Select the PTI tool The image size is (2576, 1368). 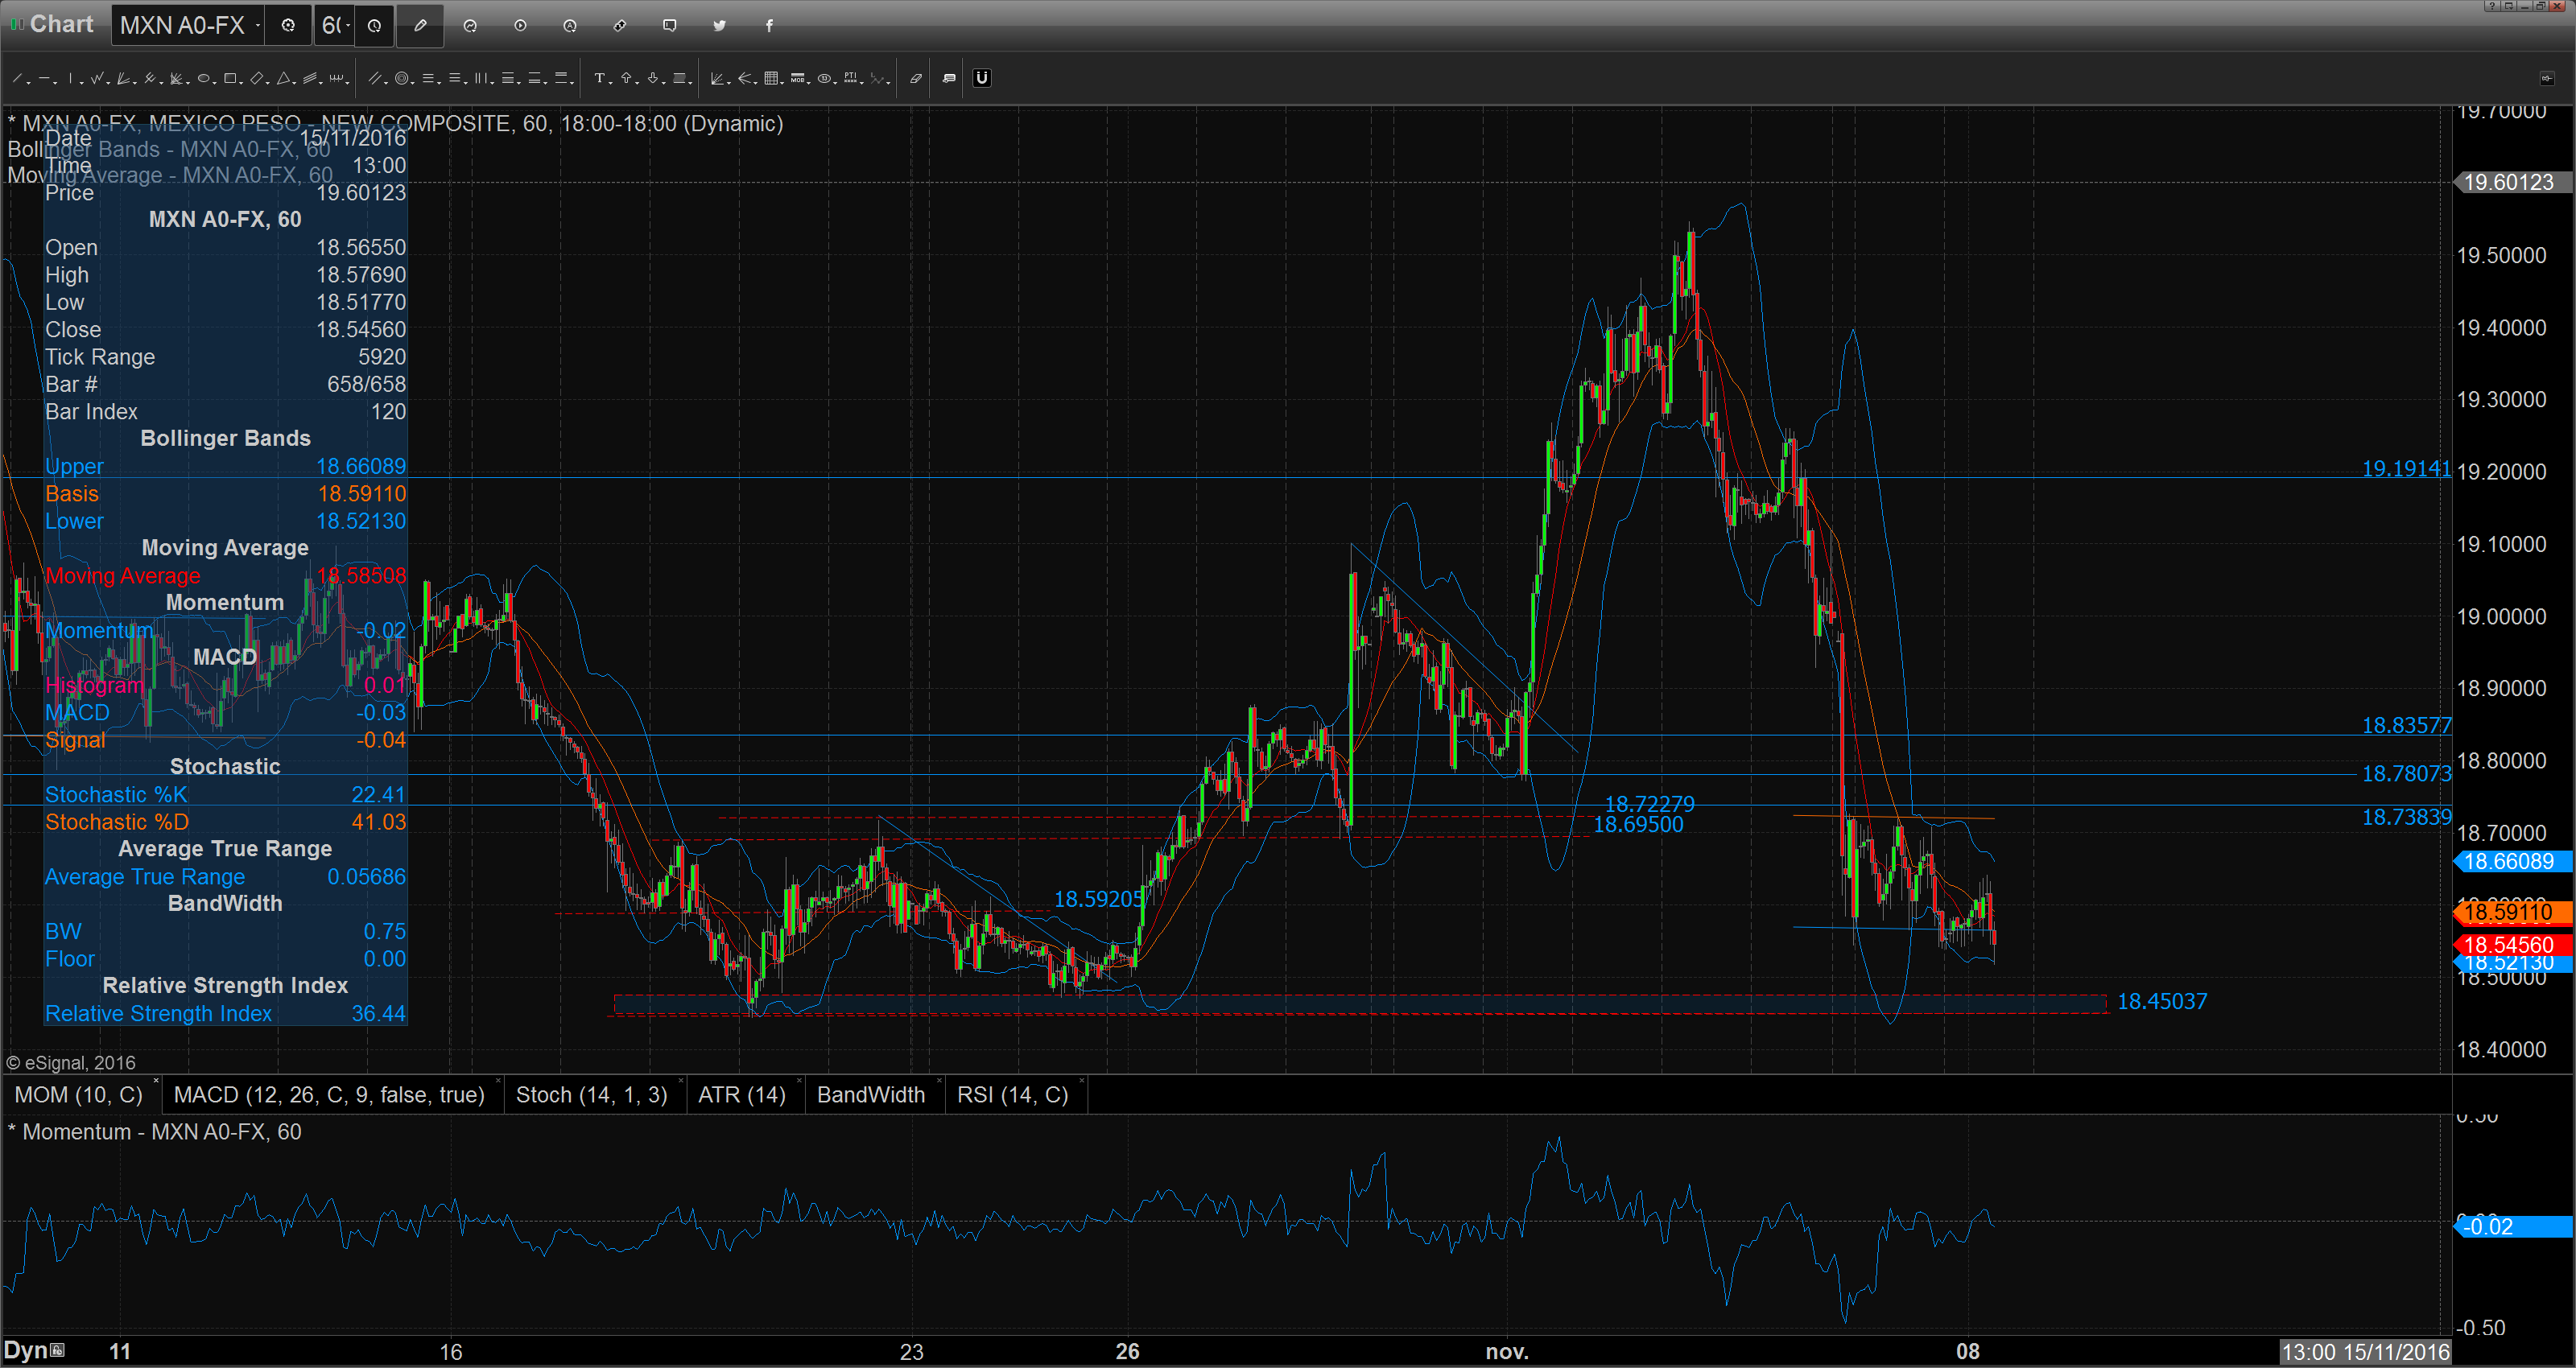click(851, 78)
